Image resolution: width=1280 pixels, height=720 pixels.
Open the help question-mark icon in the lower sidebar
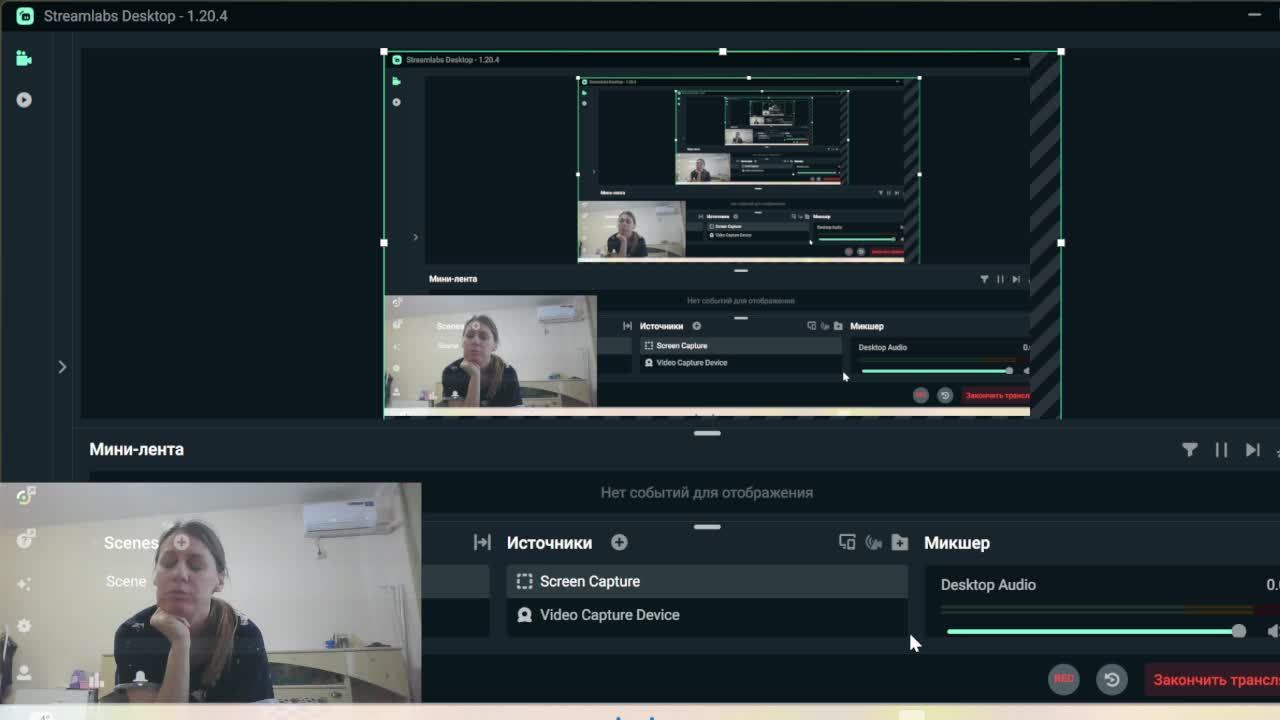(25, 540)
